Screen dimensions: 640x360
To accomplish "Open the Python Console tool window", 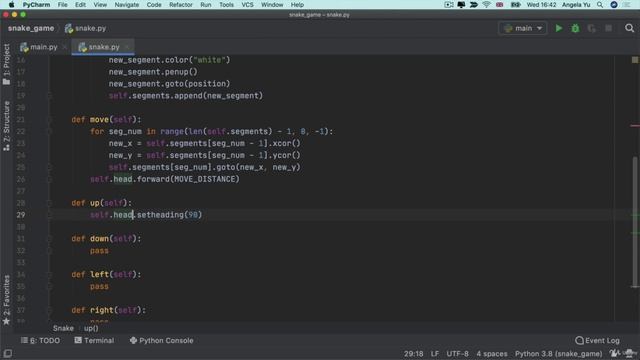I will click(162, 340).
